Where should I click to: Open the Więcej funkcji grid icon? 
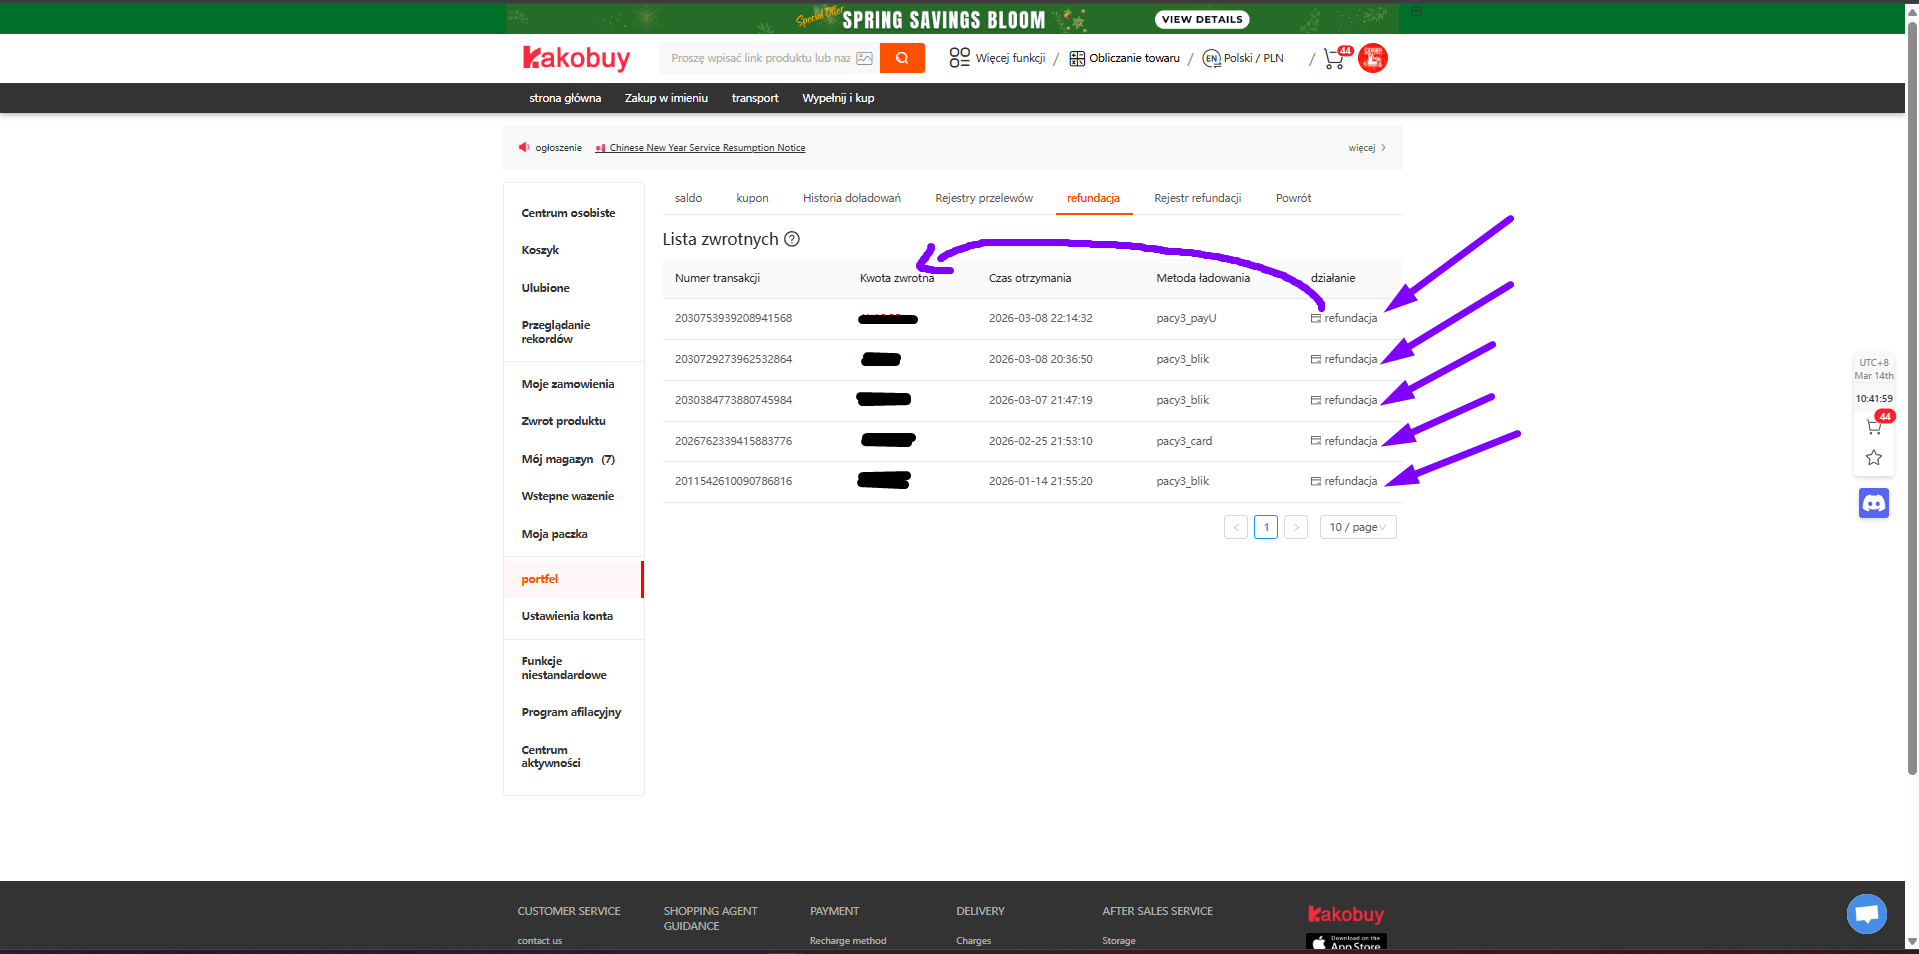pos(959,58)
